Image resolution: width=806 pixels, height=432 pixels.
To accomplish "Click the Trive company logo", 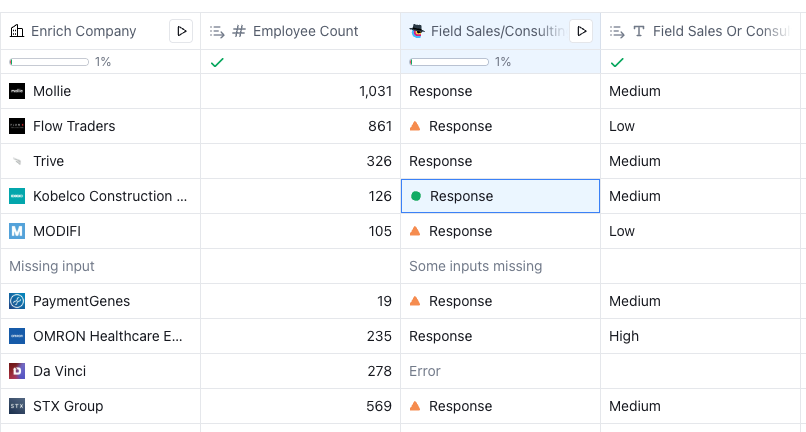I will click(x=17, y=161).
